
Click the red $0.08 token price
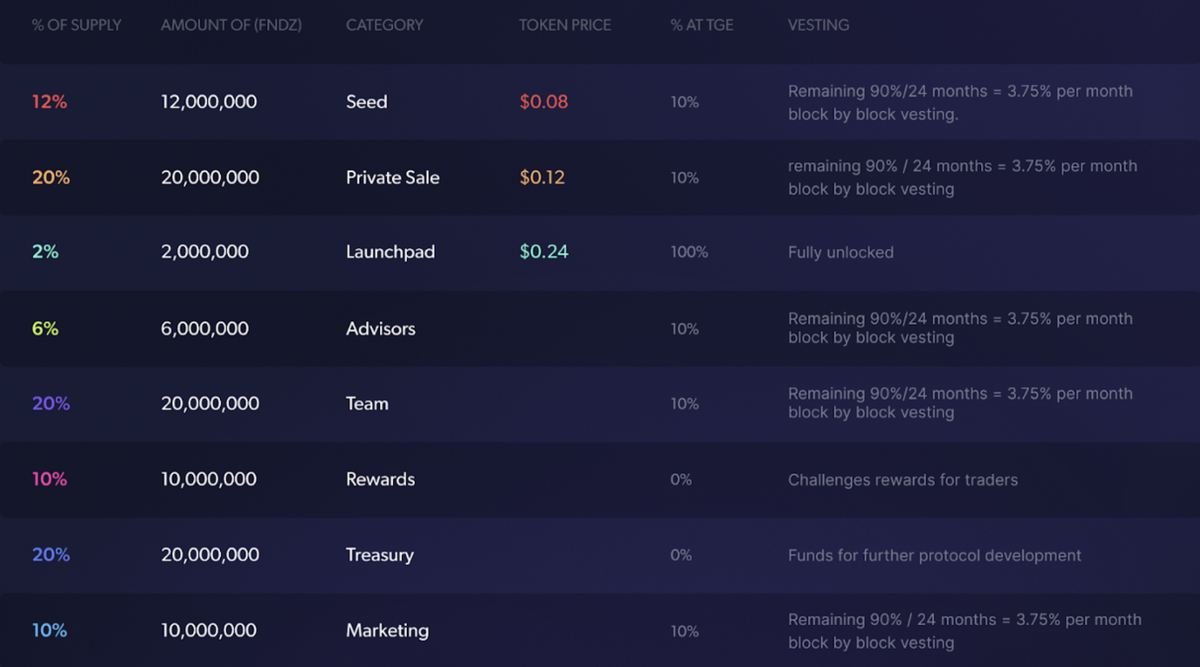pyautogui.click(x=543, y=102)
